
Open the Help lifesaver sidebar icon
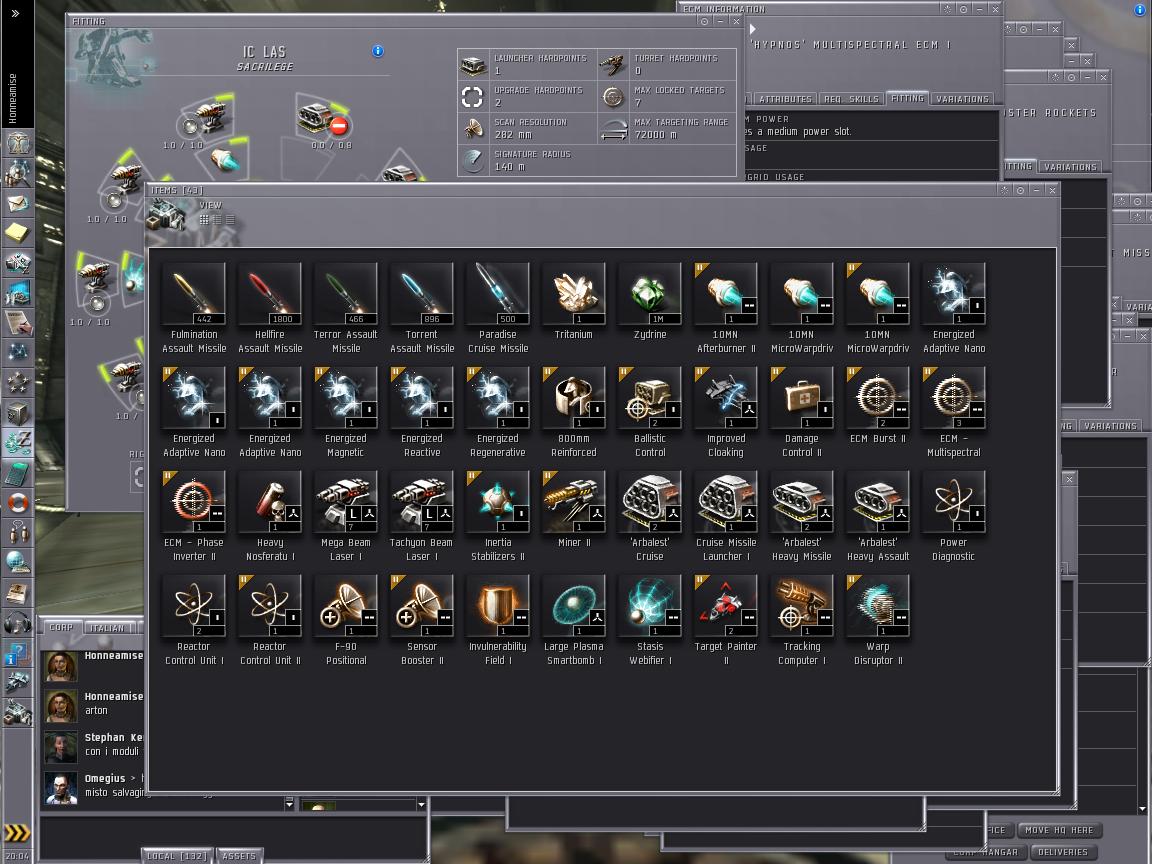click(17, 503)
